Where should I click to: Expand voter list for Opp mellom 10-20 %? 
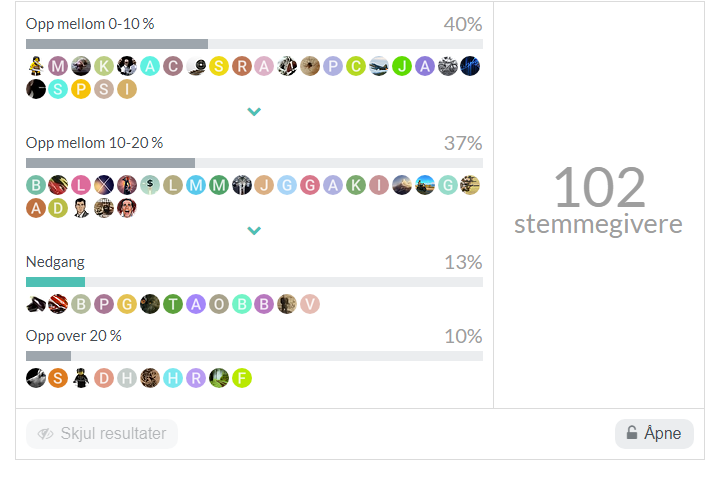point(254,231)
